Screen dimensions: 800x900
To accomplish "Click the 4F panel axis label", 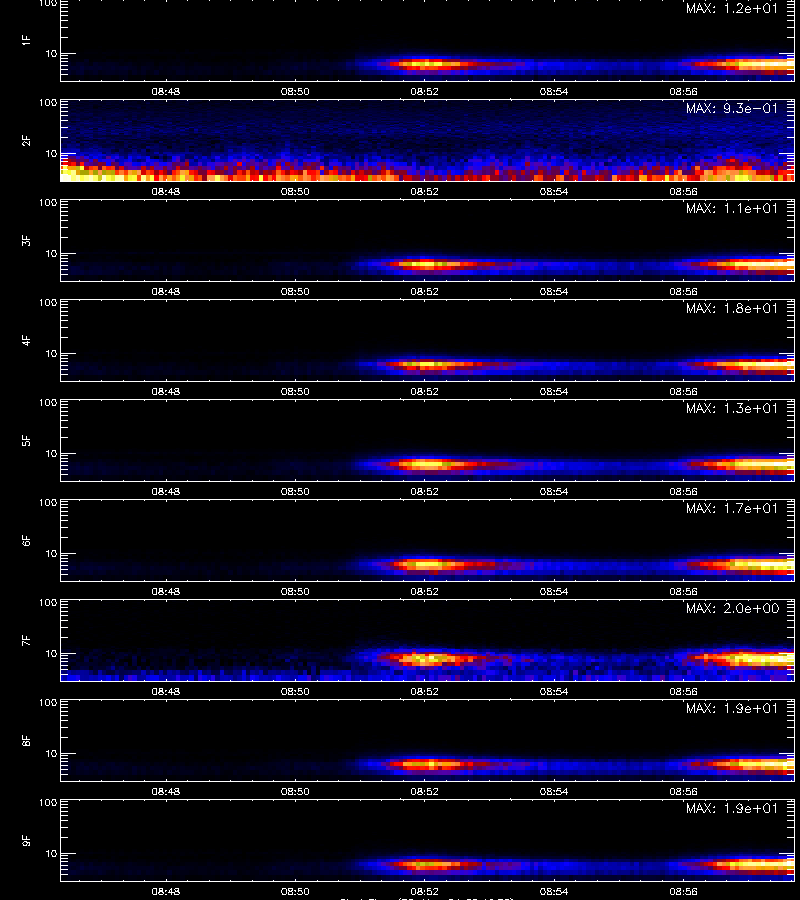I will click(x=26, y=340).
